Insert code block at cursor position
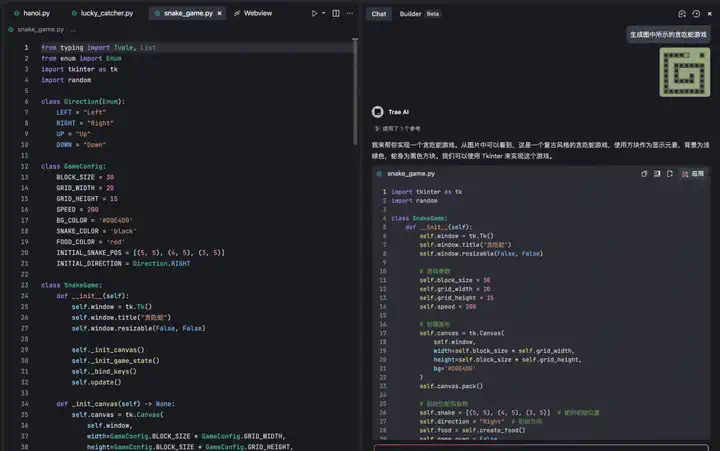Screen dimensions: 720x451 coord(657,174)
